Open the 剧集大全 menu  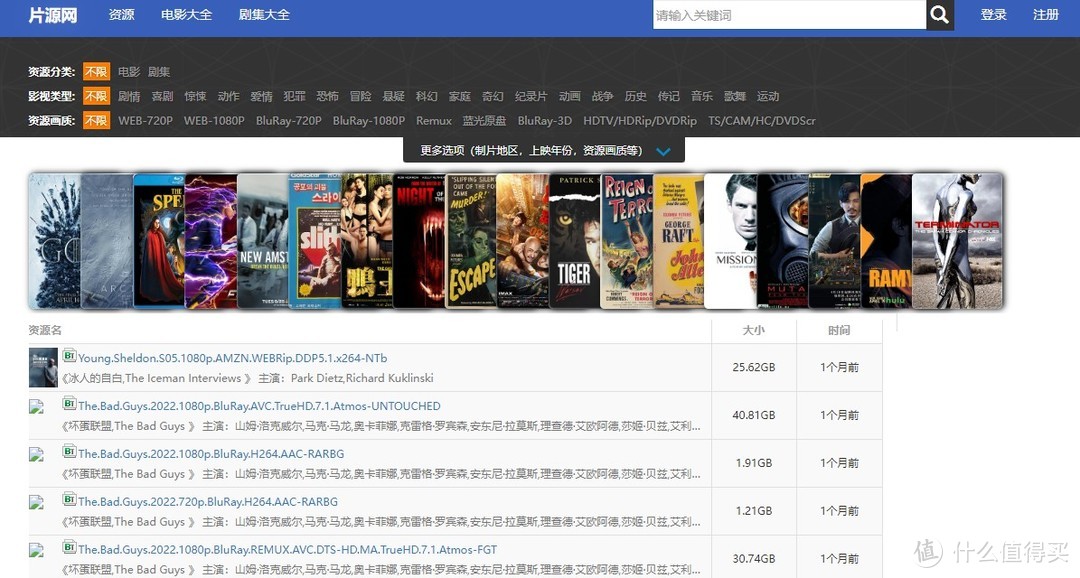[x=264, y=15]
